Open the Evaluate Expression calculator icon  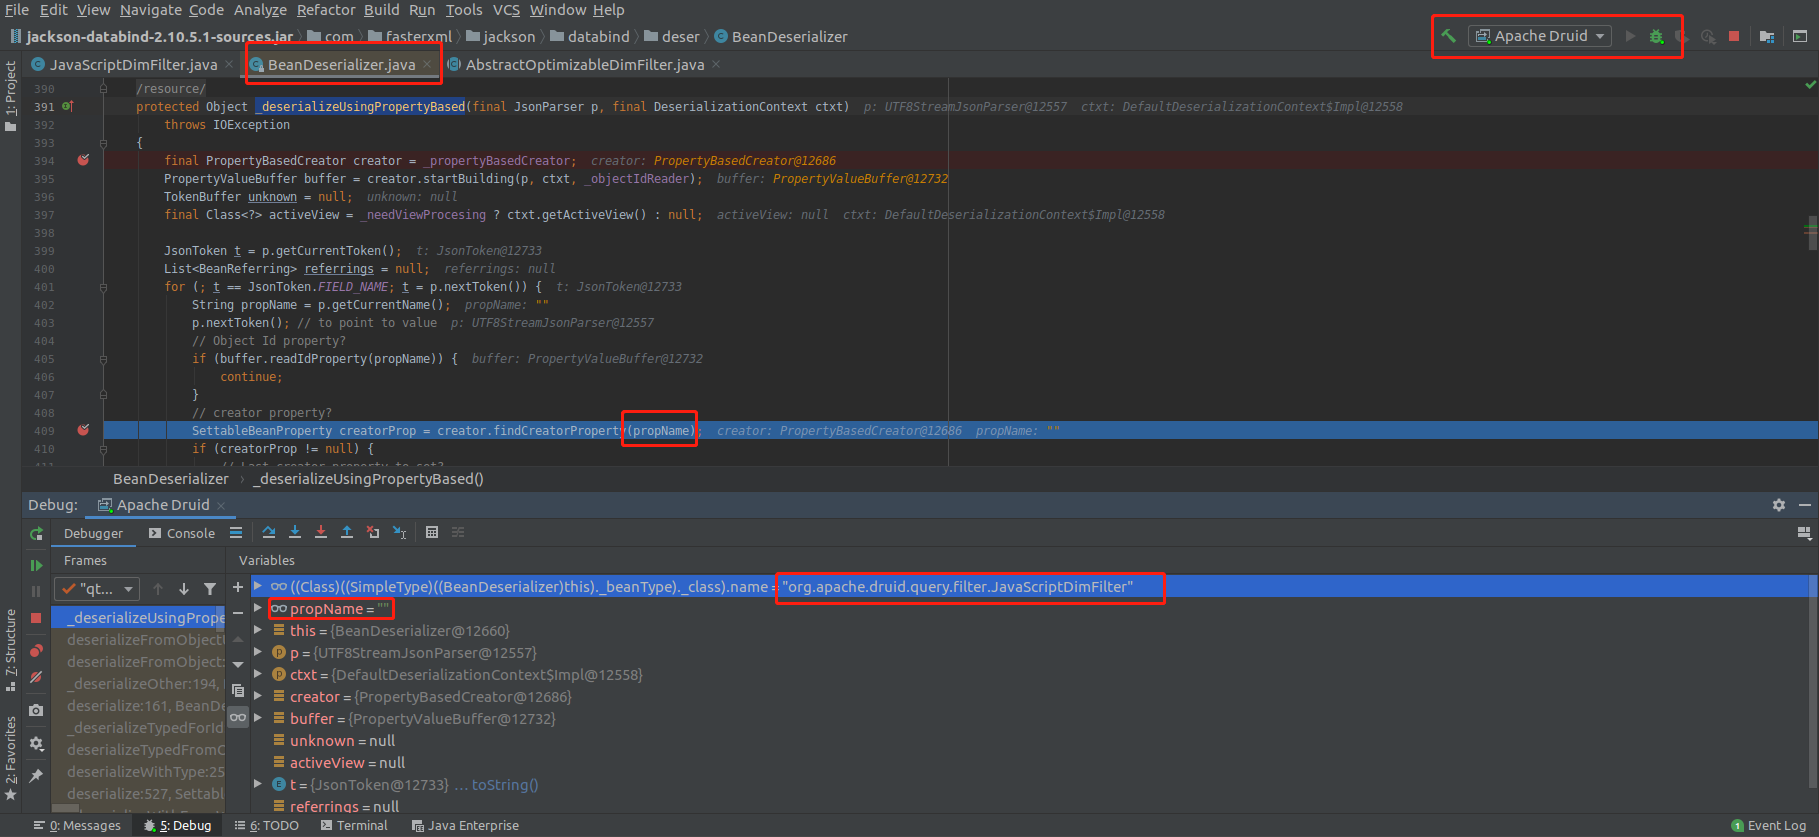(432, 533)
